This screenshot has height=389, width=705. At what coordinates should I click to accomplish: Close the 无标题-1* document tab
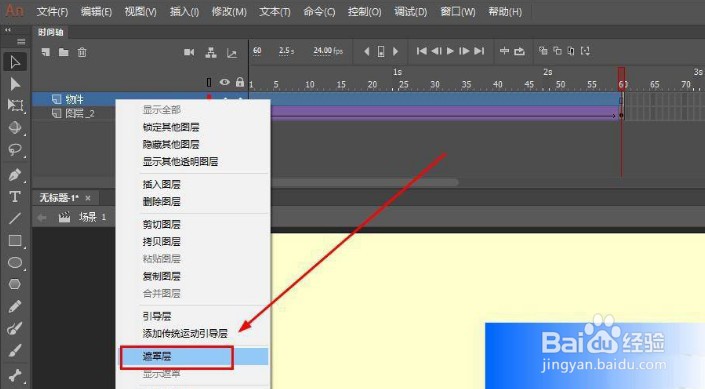click(x=88, y=198)
